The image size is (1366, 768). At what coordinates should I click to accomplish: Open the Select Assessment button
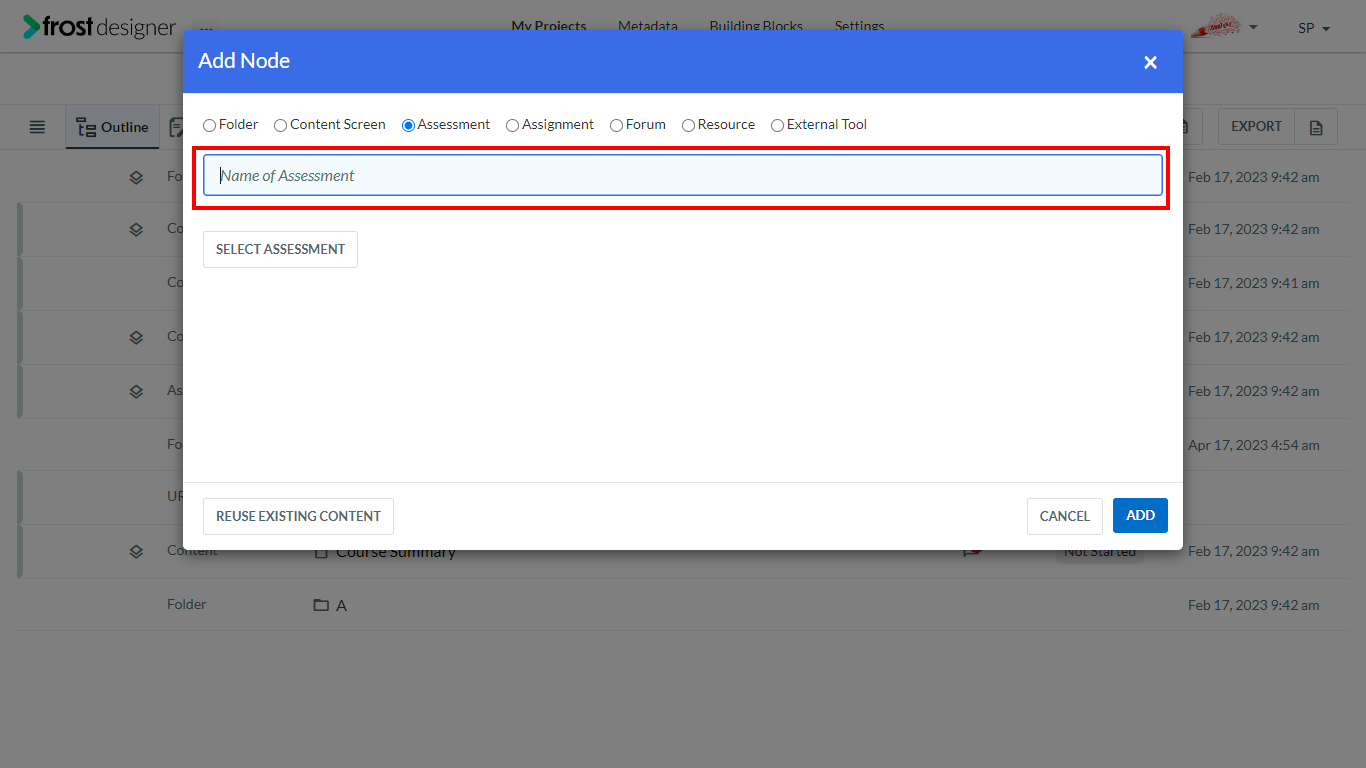pyautogui.click(x=280, y=249)
